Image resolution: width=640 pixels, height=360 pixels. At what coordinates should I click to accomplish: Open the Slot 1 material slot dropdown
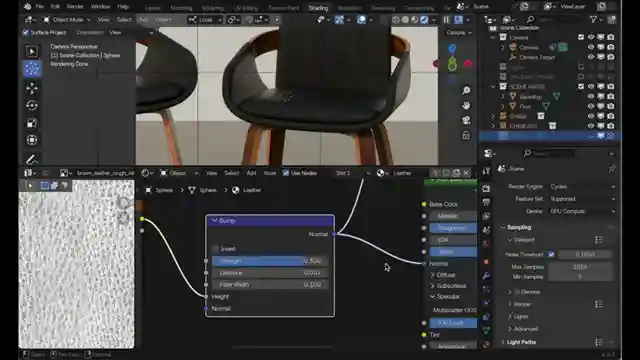353,173
